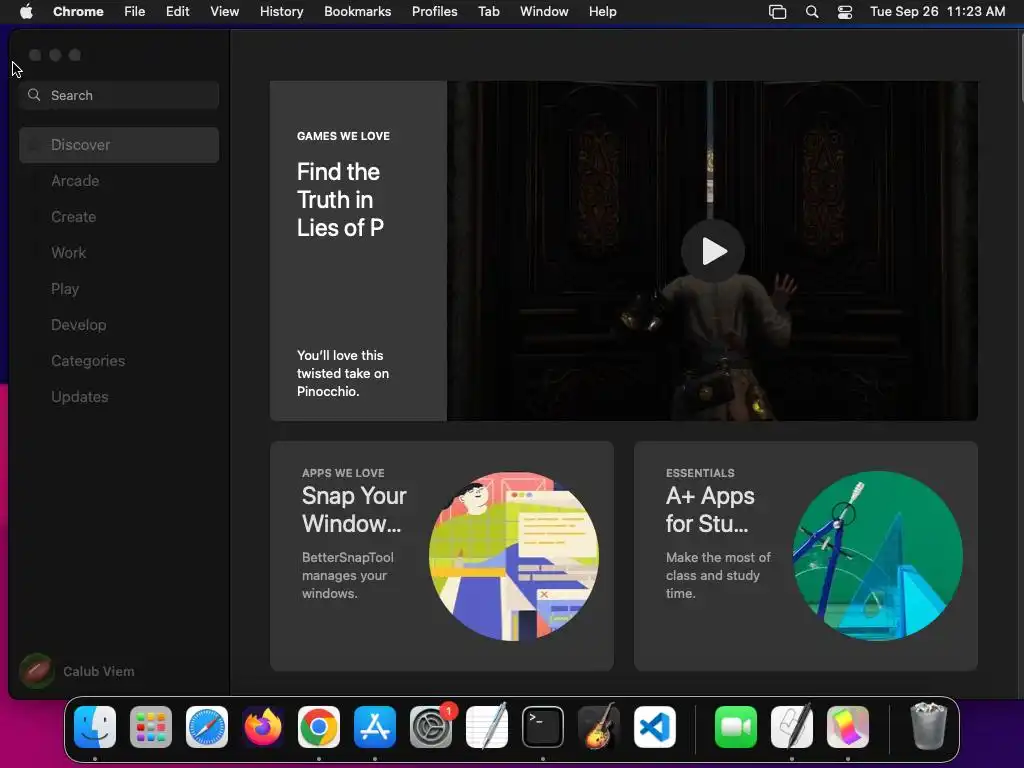
Task: Show Updates in the sidebar
Action: tap(119, 396)
